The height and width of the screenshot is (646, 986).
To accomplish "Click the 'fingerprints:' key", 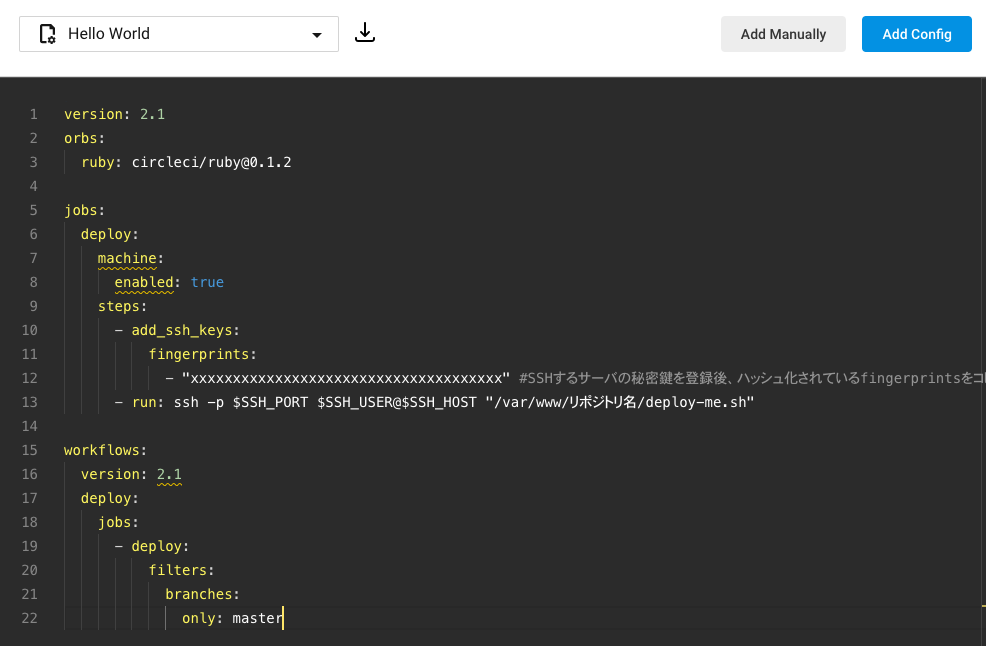I will (202, 354).
